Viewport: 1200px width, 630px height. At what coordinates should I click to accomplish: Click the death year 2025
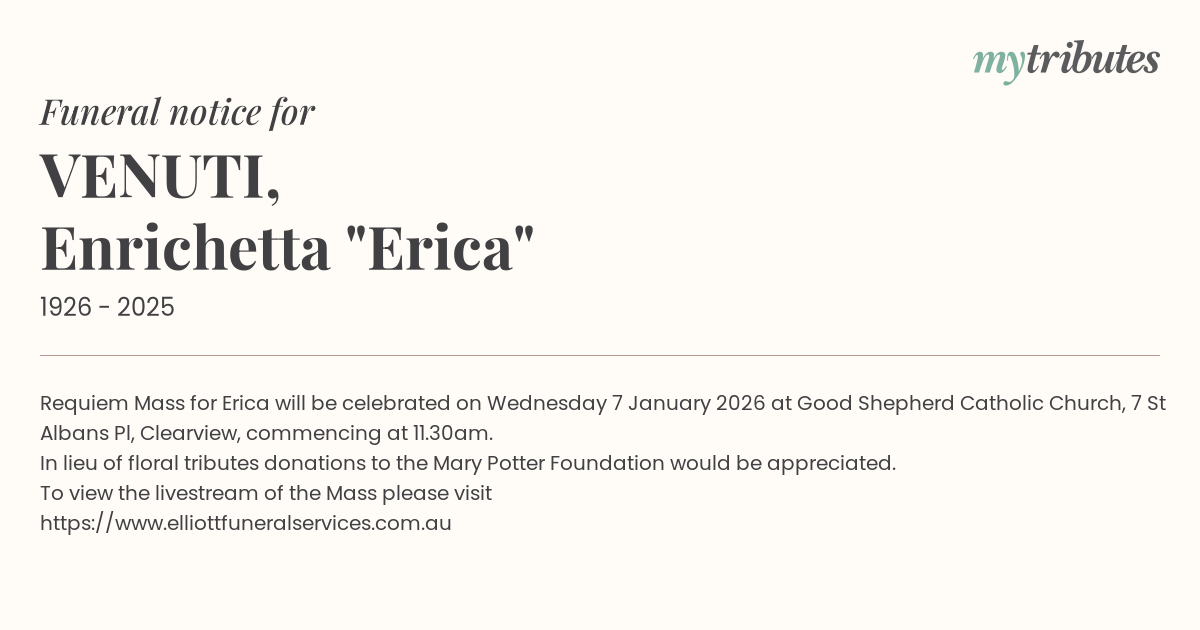click(146, 308)
